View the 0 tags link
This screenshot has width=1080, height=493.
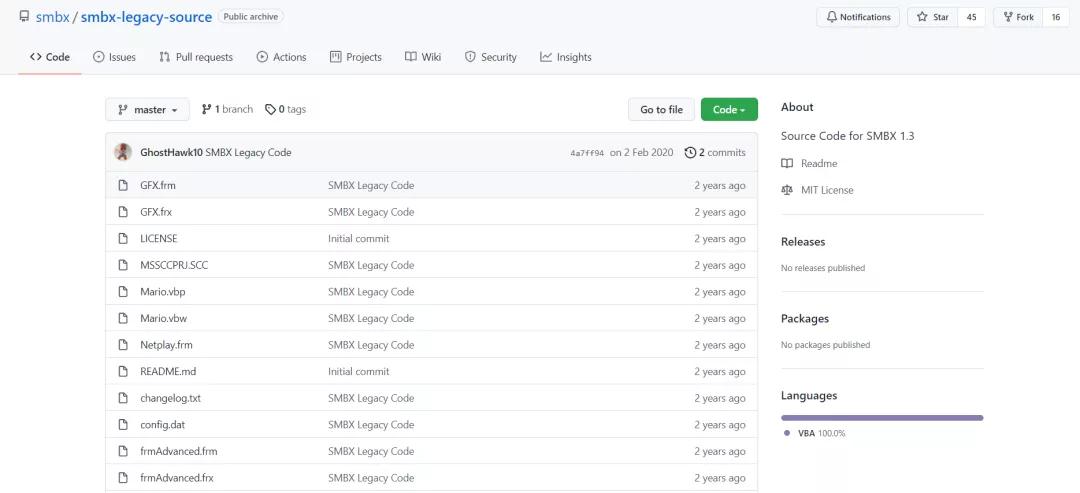(x=286, y=109)
